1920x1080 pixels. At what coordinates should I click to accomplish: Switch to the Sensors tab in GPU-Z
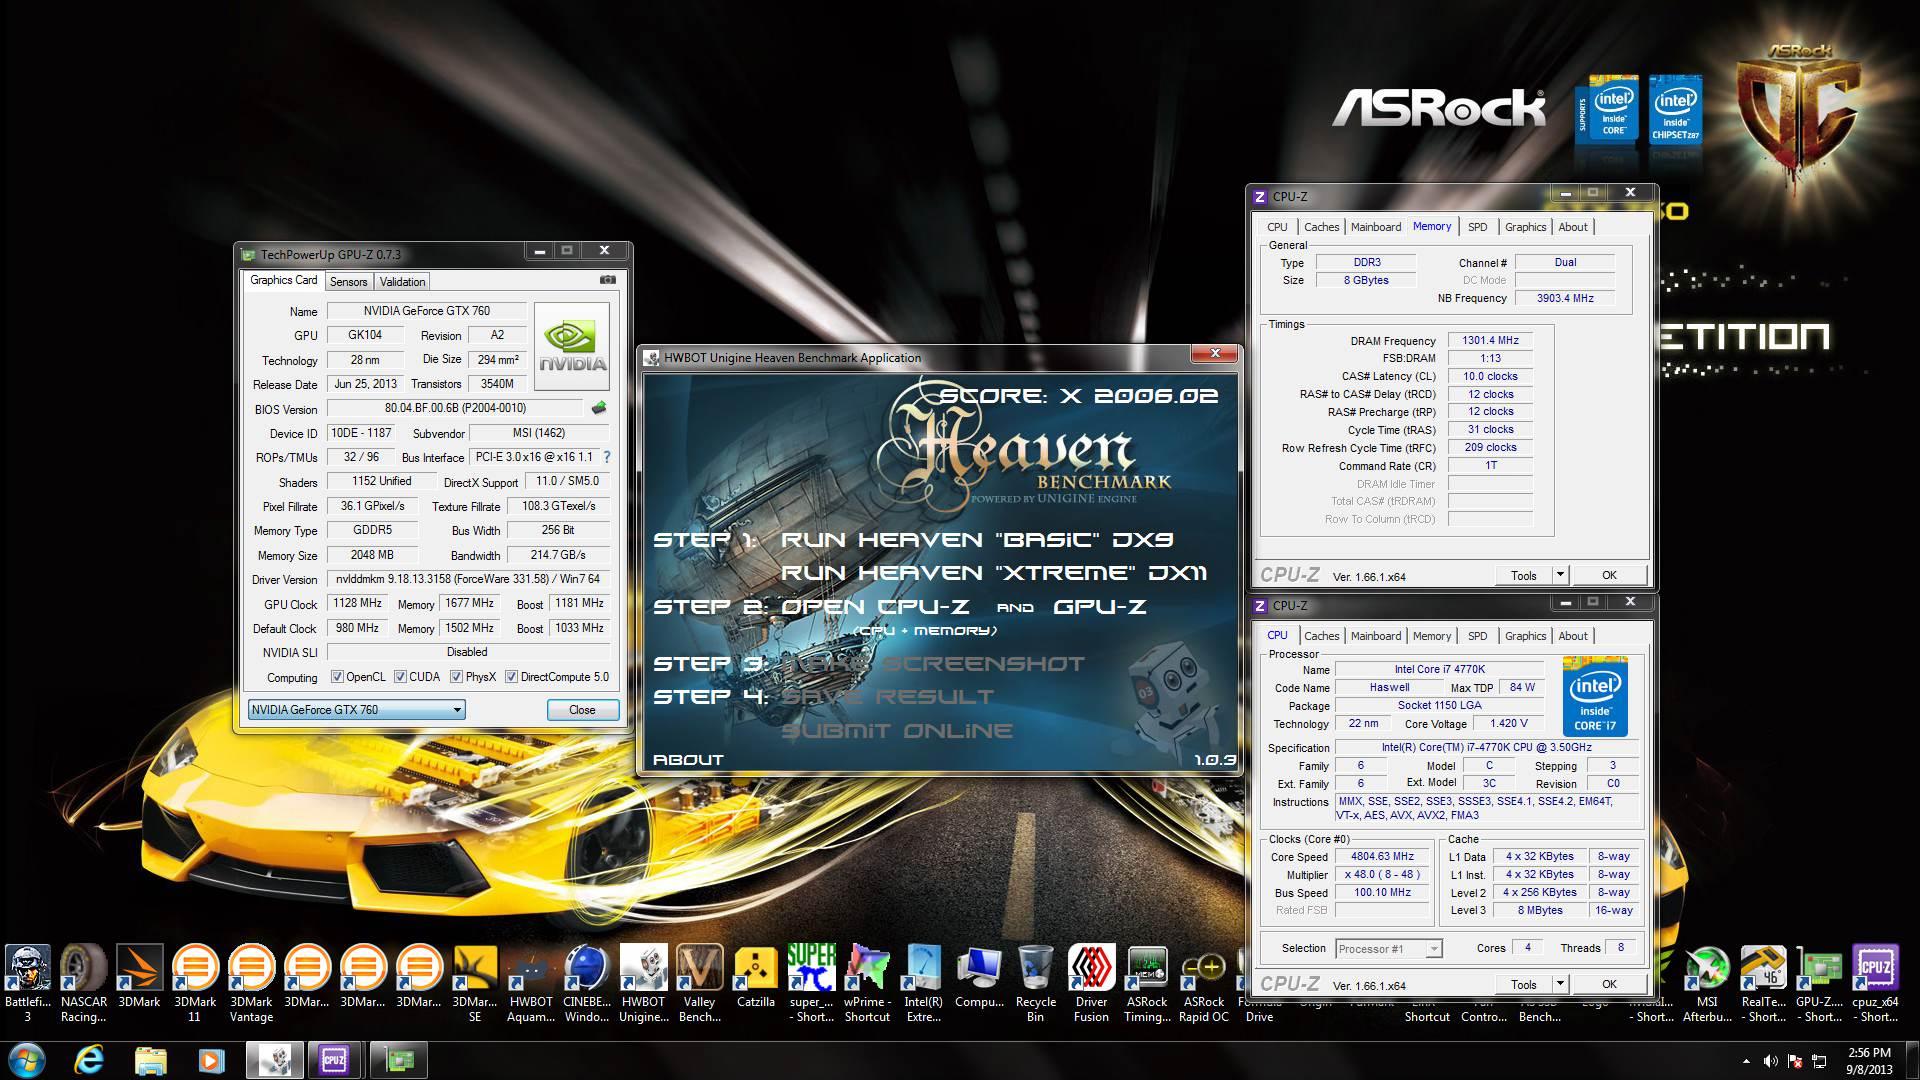(x=349, y=282)
